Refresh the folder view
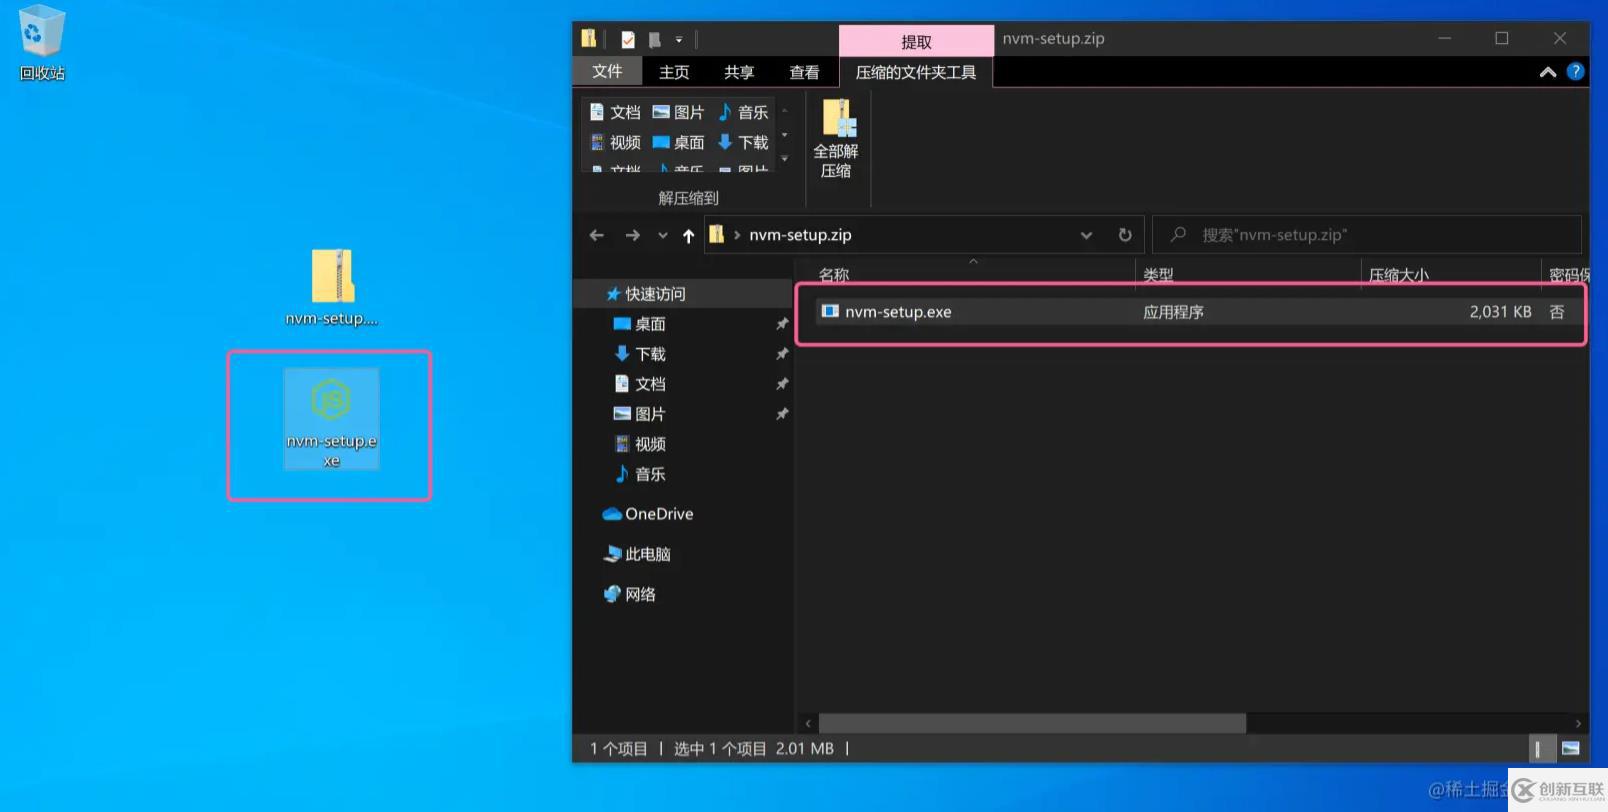This screenshot has width=1608, height=812. pyautogui.click(x=1125, y=235)
